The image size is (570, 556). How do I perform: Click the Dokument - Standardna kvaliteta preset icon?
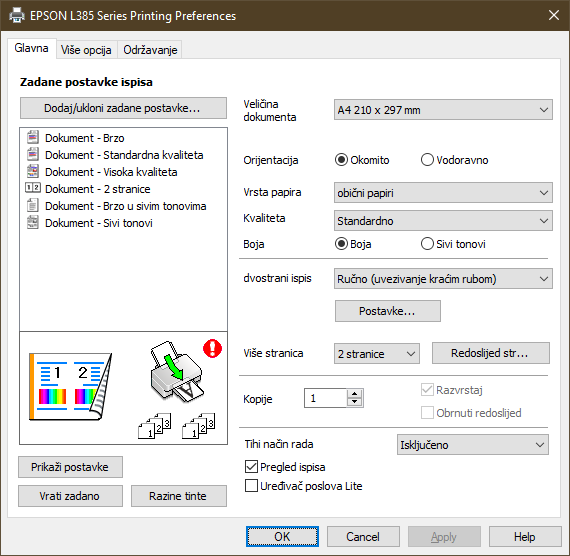pyautogui.click(x=32, y=155)
